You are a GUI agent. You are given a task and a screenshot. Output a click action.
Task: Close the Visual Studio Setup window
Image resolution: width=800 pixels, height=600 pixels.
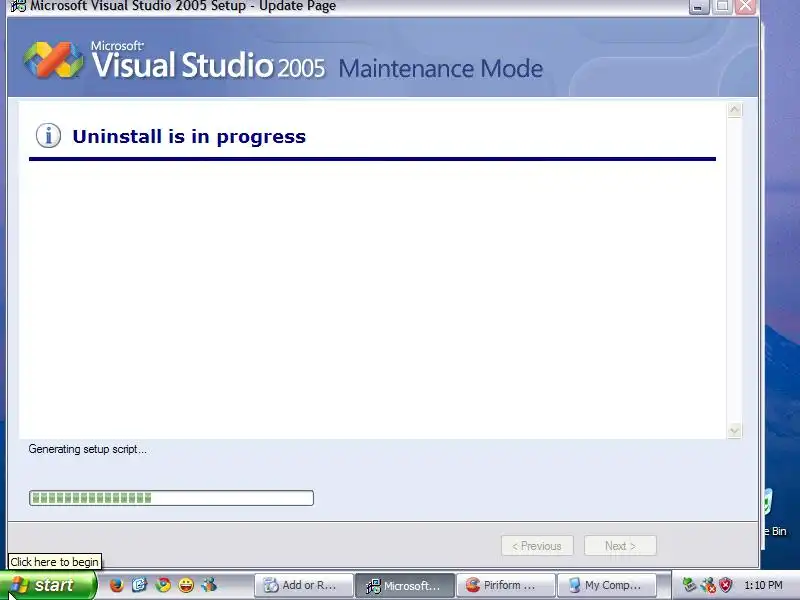tap(745, 6)
